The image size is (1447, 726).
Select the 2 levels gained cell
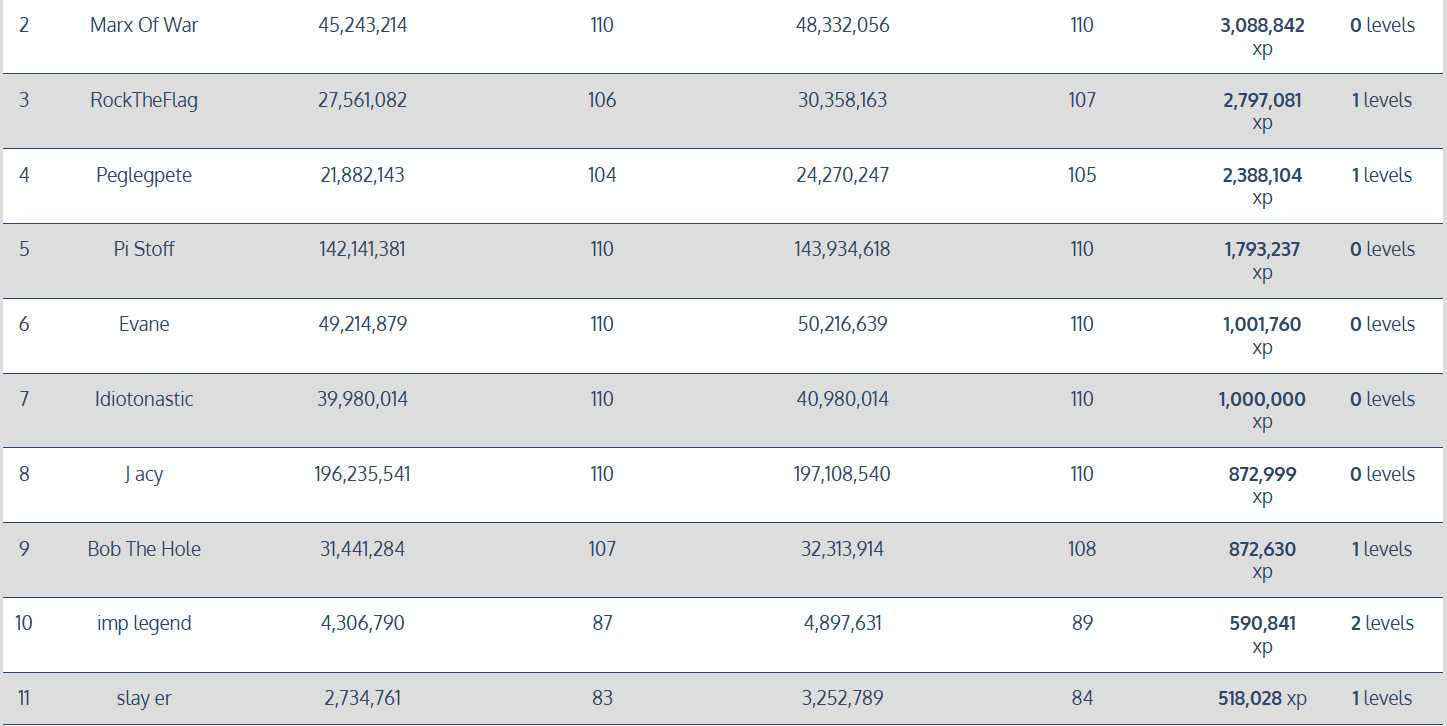click(1382, 623)
